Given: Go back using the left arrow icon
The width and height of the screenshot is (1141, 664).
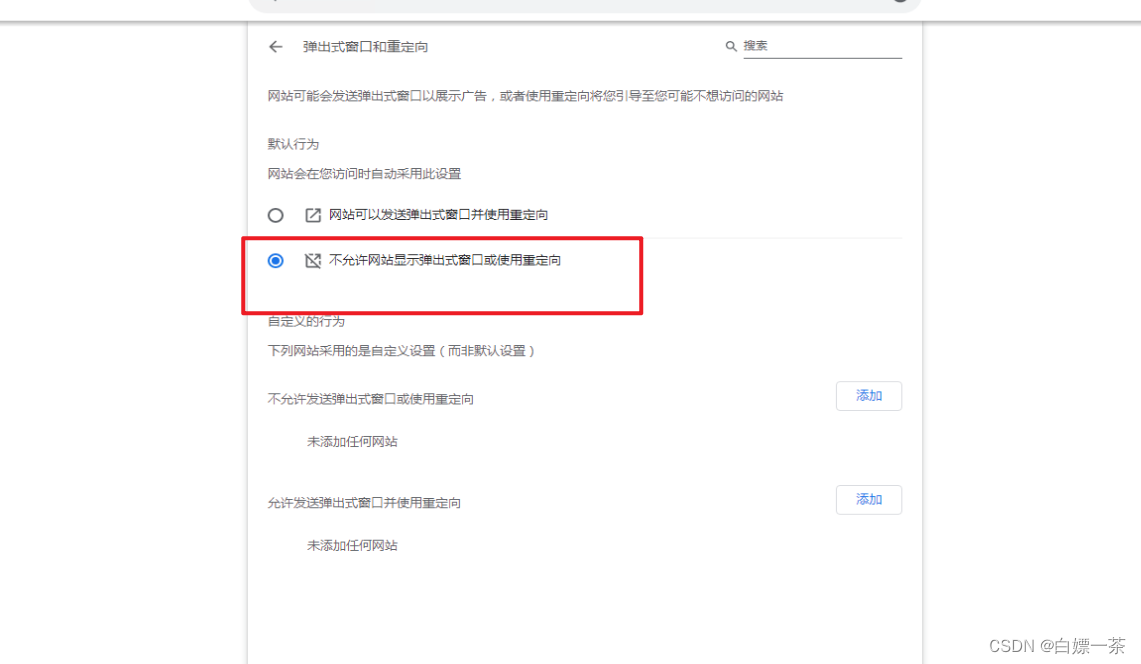Looking at the screenshot, I should click(275, 47).
